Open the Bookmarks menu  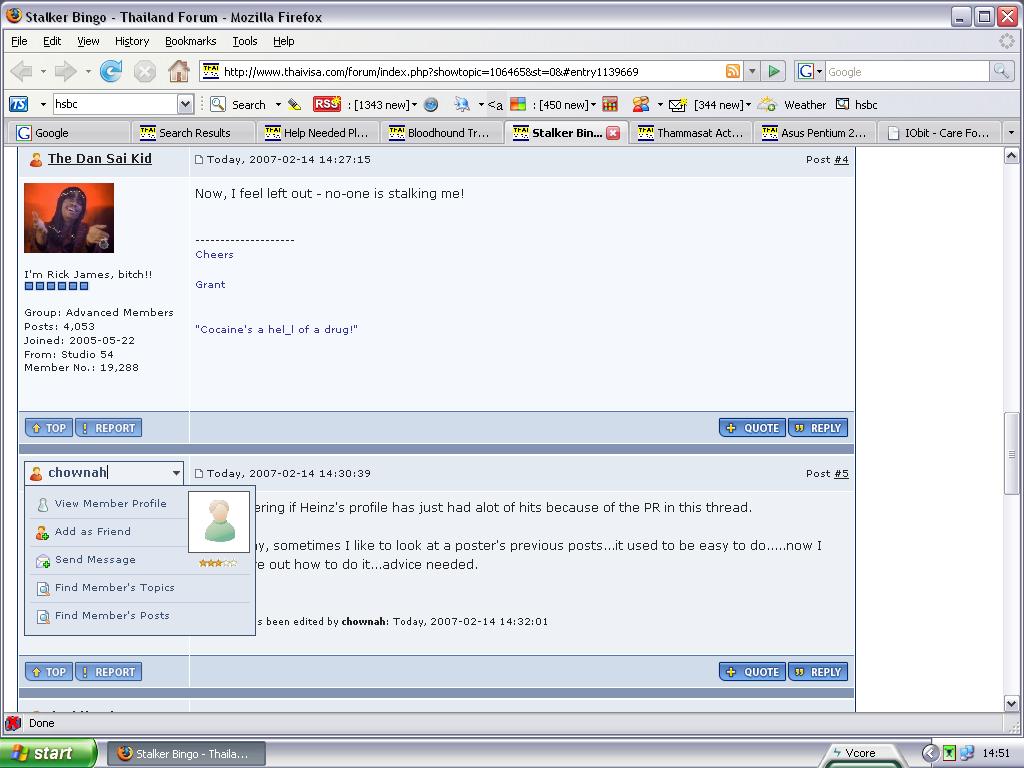coord(190,41)
